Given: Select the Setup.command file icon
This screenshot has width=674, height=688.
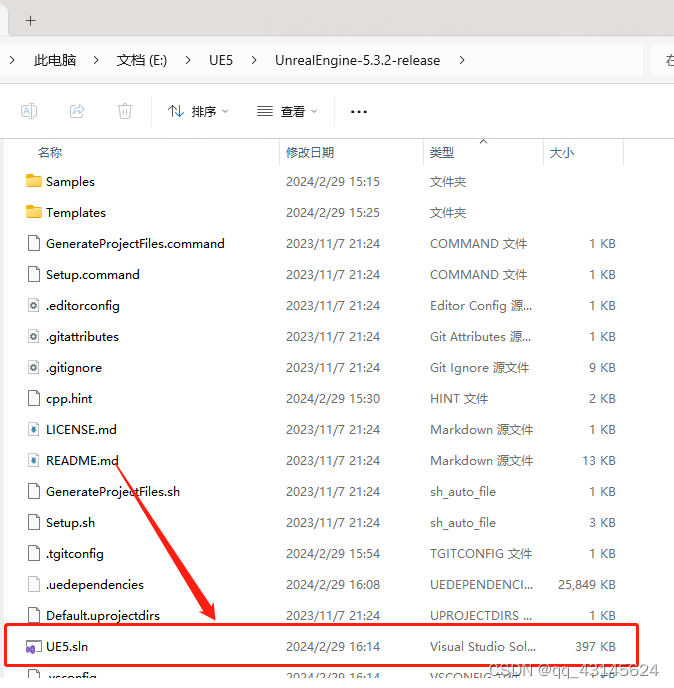Looking at the screenshot, I should [x=34, y=274].
